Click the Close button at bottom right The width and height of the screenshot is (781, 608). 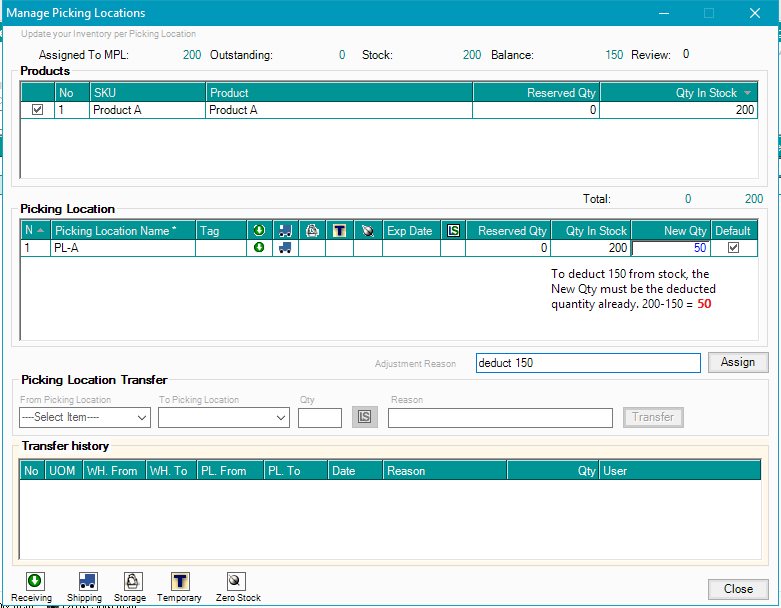click(738, 589)
